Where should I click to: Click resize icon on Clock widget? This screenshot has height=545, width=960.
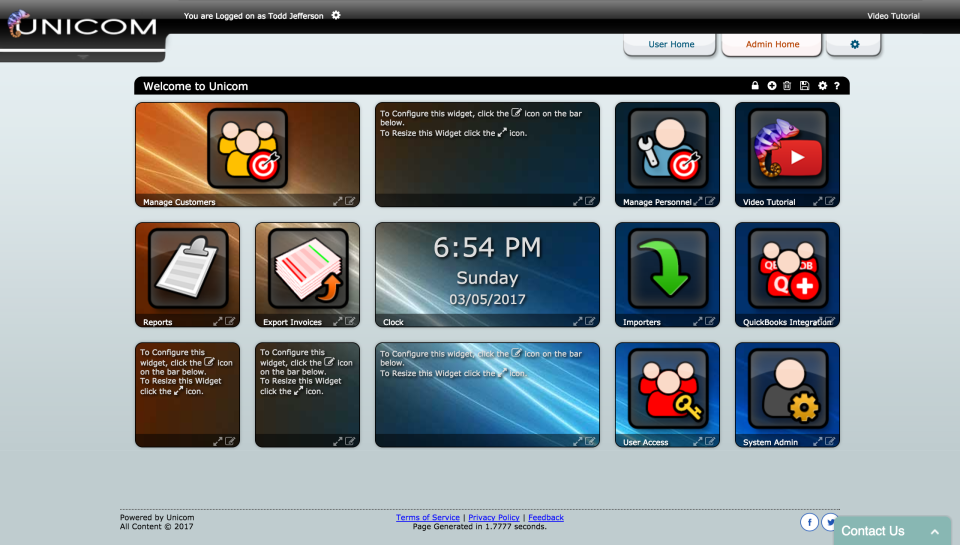577,321
